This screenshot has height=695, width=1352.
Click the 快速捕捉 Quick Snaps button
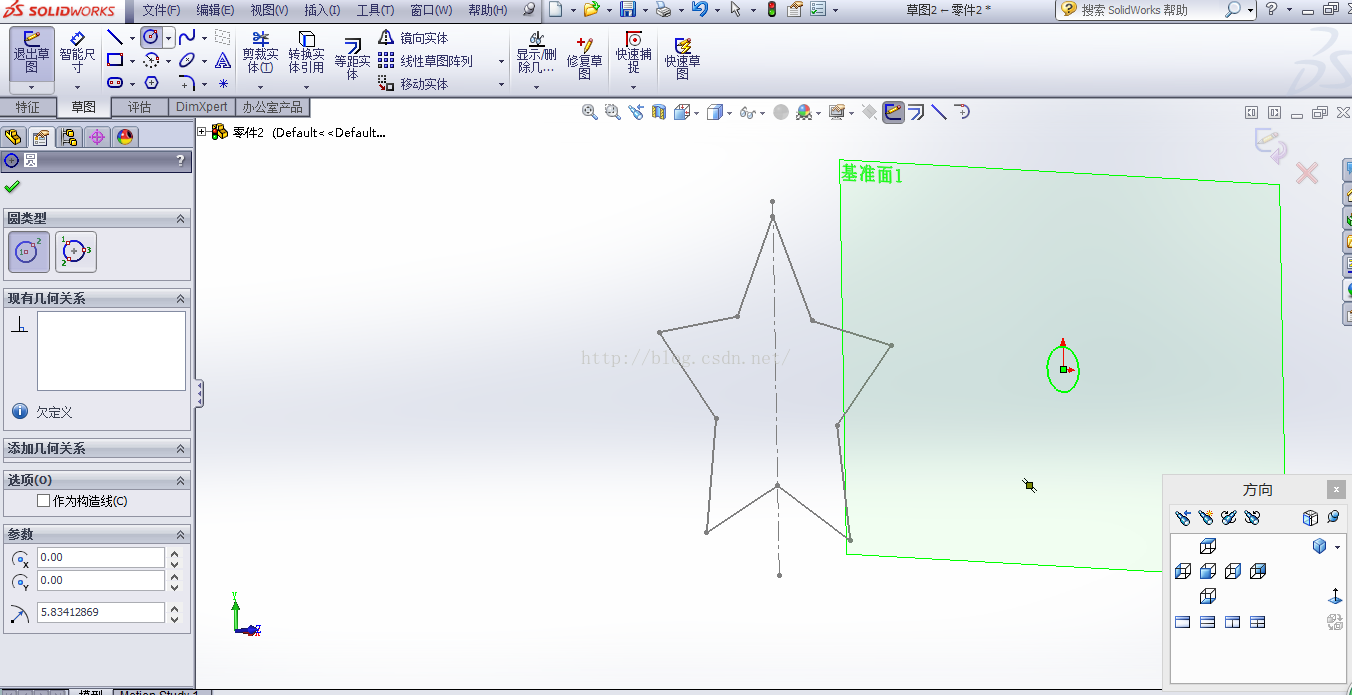(633, 54)
